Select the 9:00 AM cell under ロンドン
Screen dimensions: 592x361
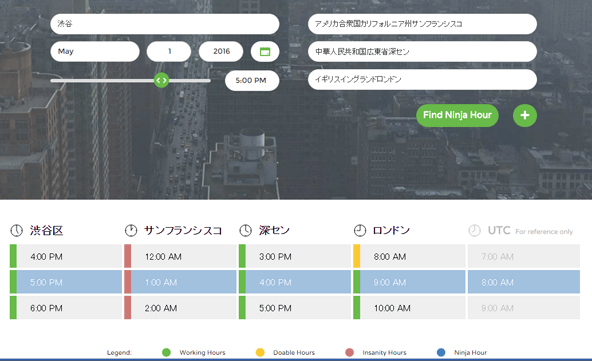click(x=409, y=282)
